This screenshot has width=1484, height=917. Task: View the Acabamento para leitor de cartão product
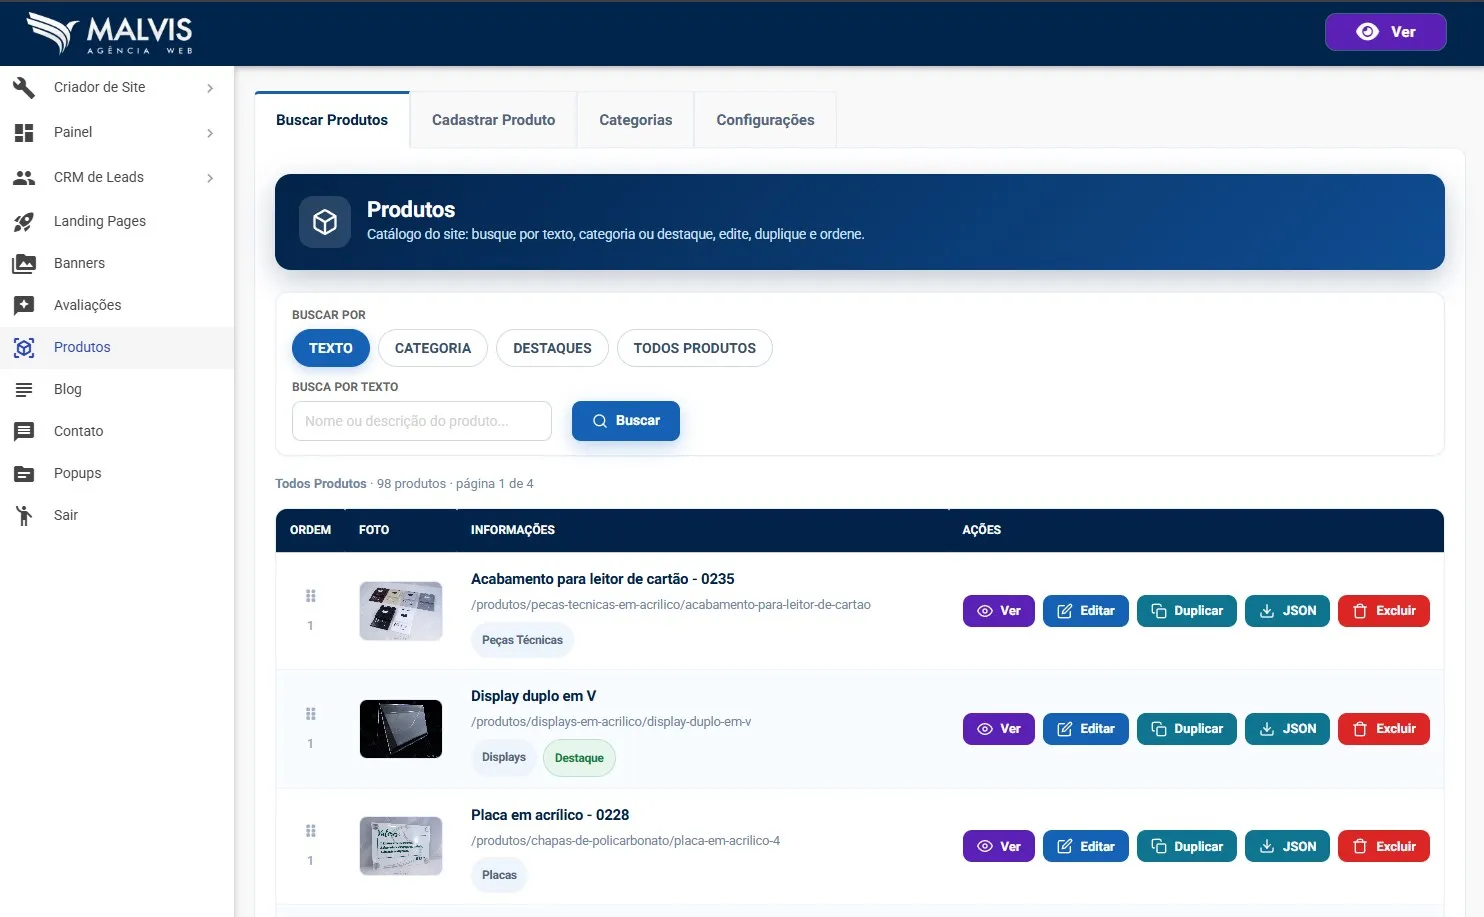999,611
